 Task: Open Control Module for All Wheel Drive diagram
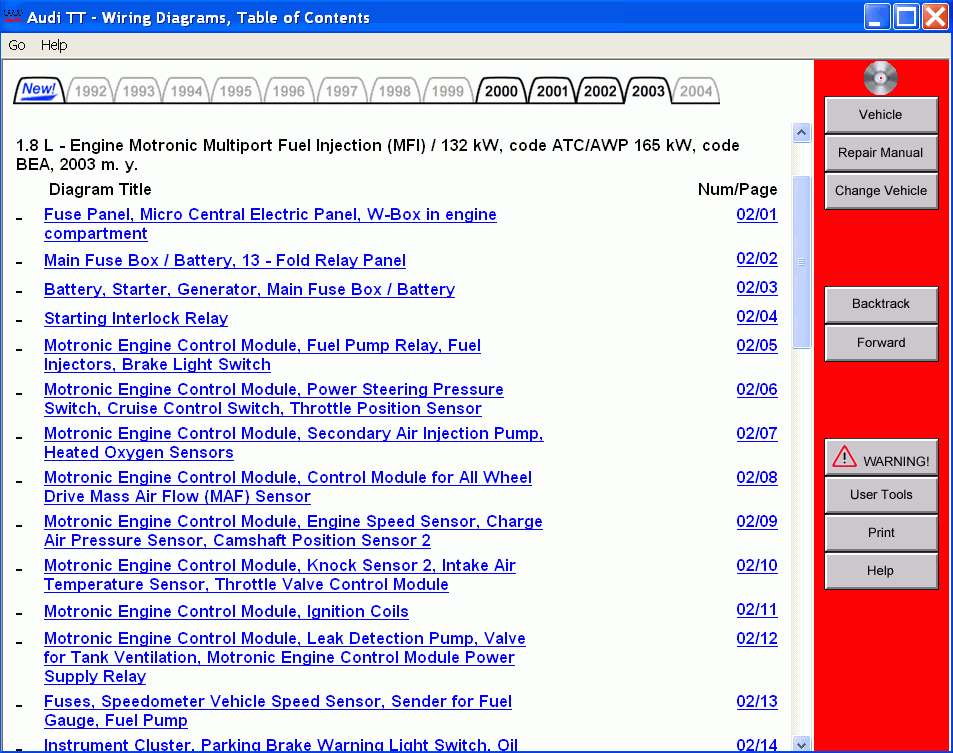click(287, 487)
